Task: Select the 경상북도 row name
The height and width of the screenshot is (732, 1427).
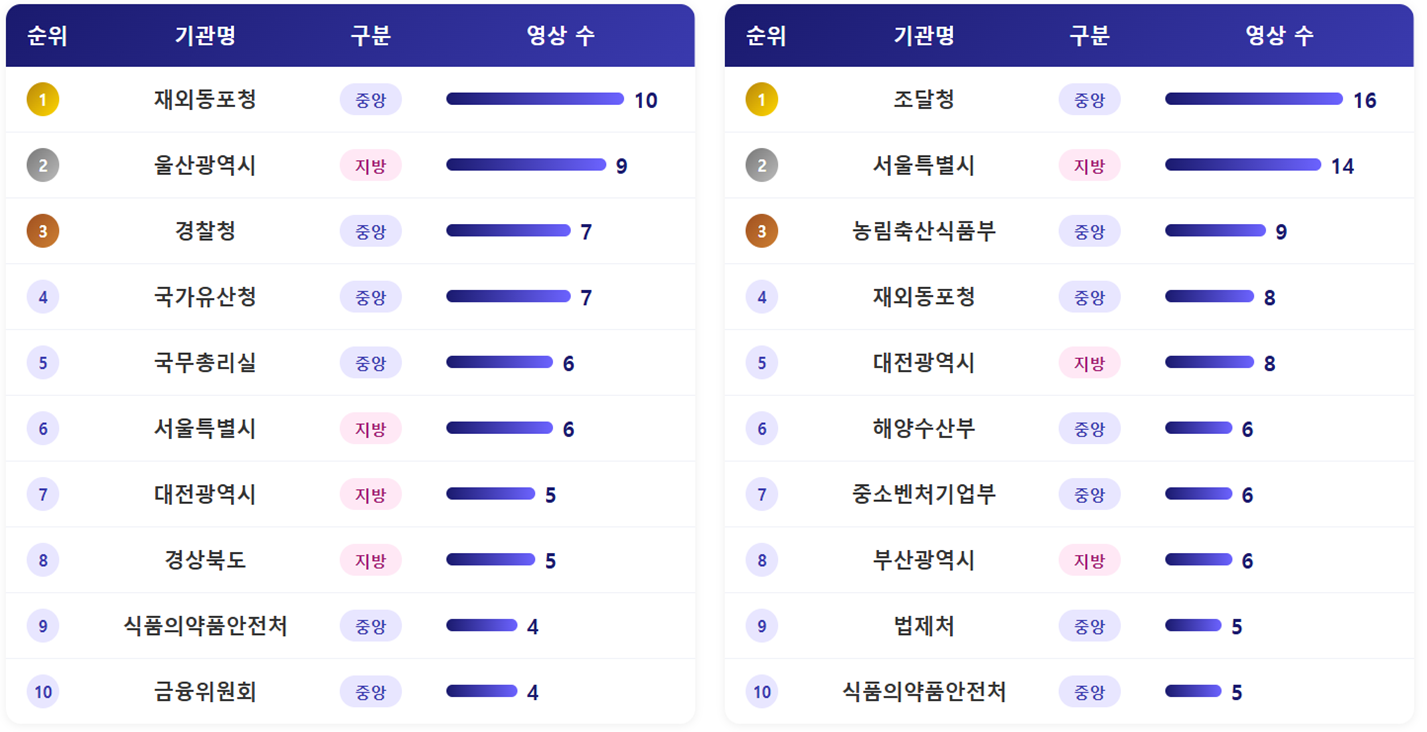Action: [205, 560]
